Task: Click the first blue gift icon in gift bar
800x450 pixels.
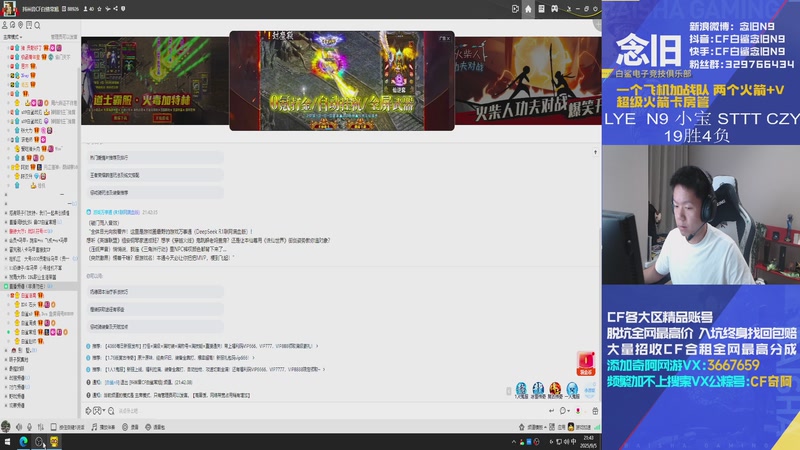Action: pyautogui.click(x=521, y=390)
